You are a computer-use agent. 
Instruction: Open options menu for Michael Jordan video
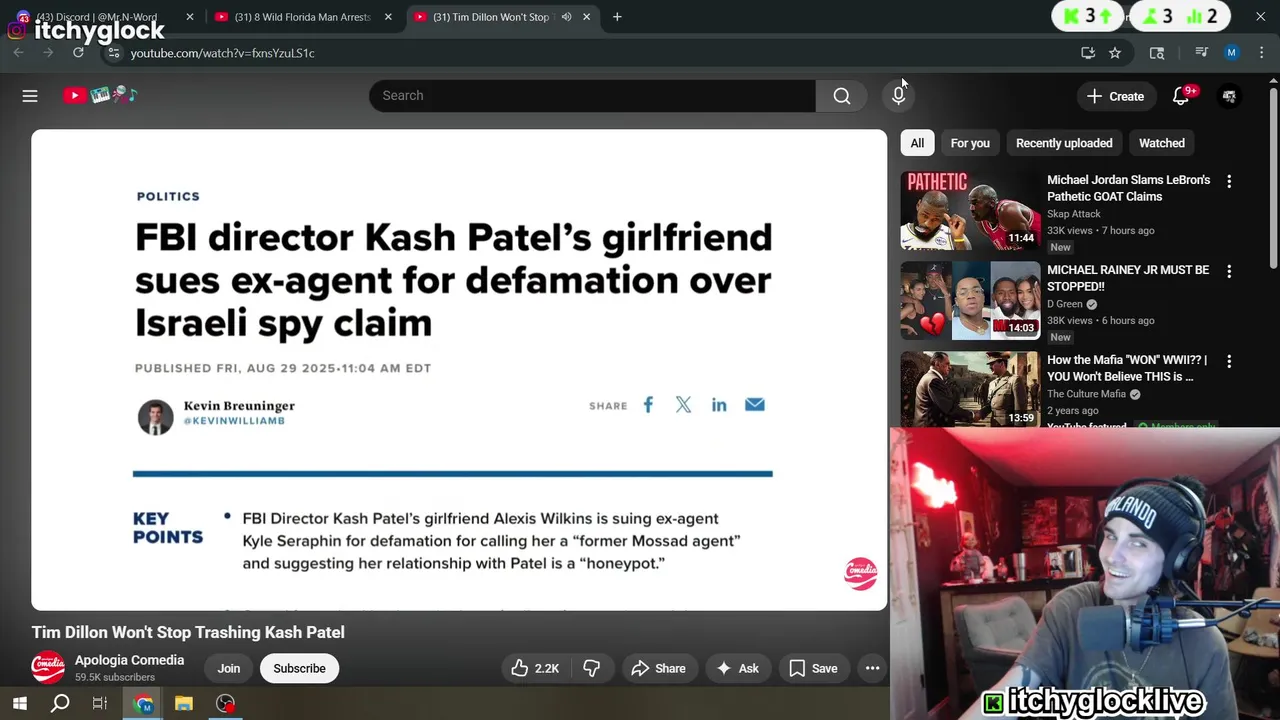click(1229, 181)
